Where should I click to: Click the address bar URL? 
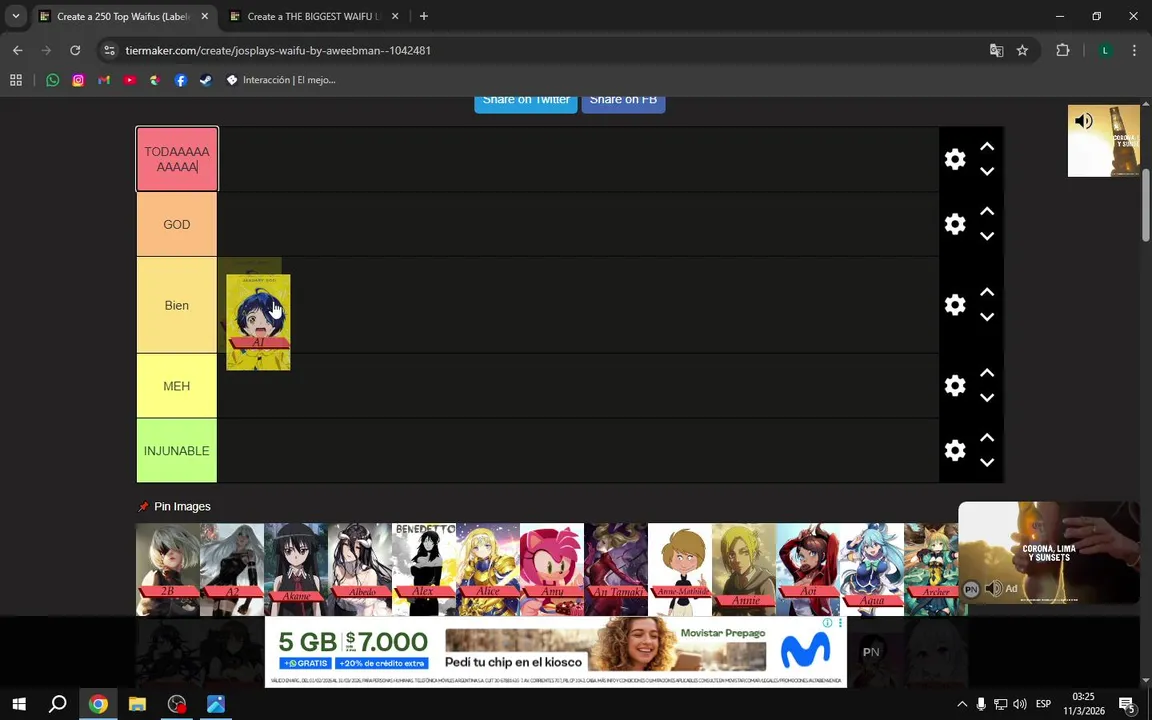point(278,50)
